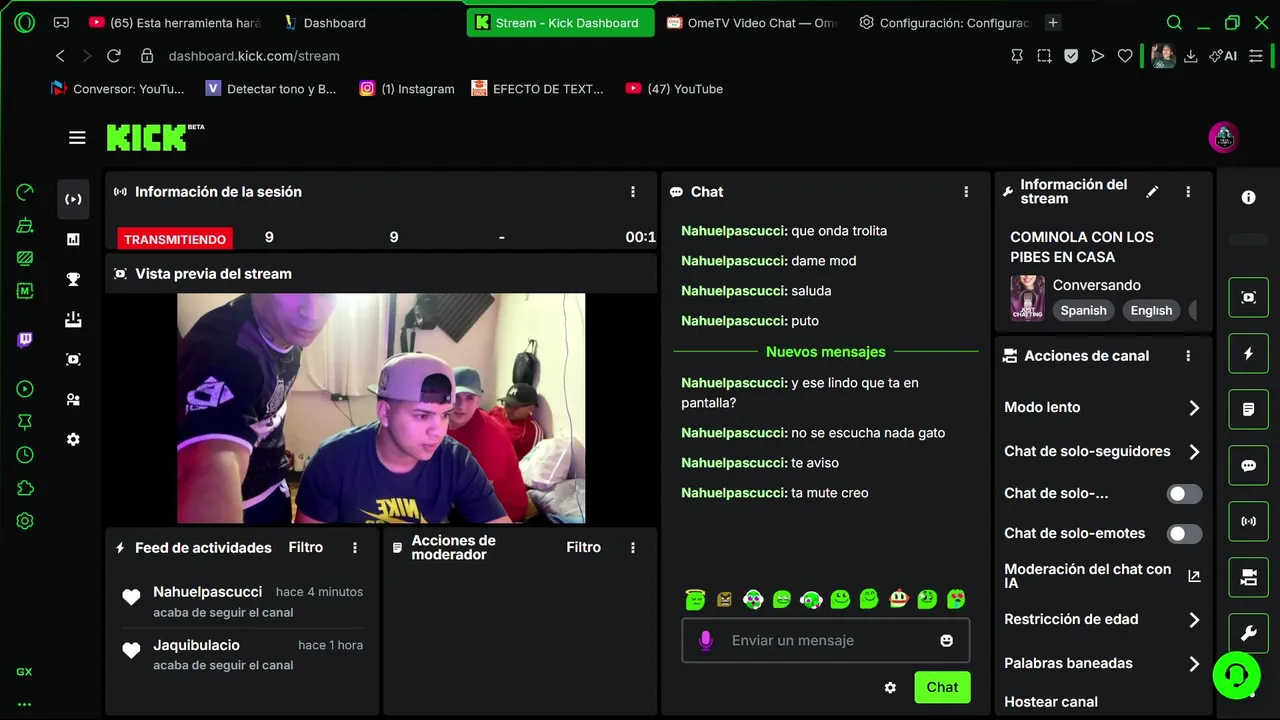Open Conversor YouTube bookmark
The width and height of the screenshot is (1280, 720).
click(118, 89)
